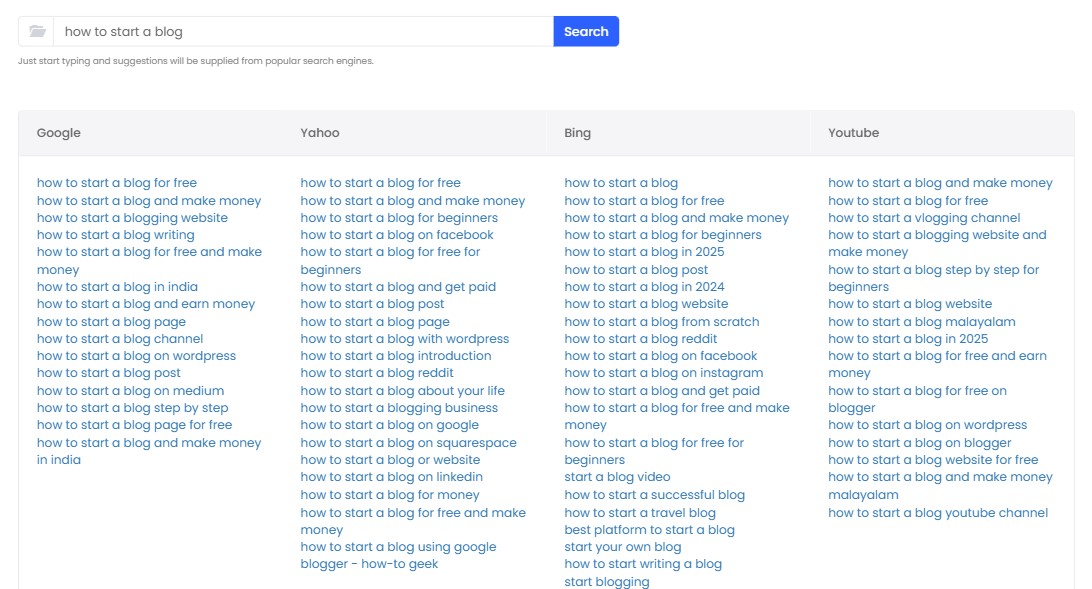Open Yahoo suggestion 'how to start a blog on squarespace'
Screen dimensions: 1092x589
[x=408, y=443]
